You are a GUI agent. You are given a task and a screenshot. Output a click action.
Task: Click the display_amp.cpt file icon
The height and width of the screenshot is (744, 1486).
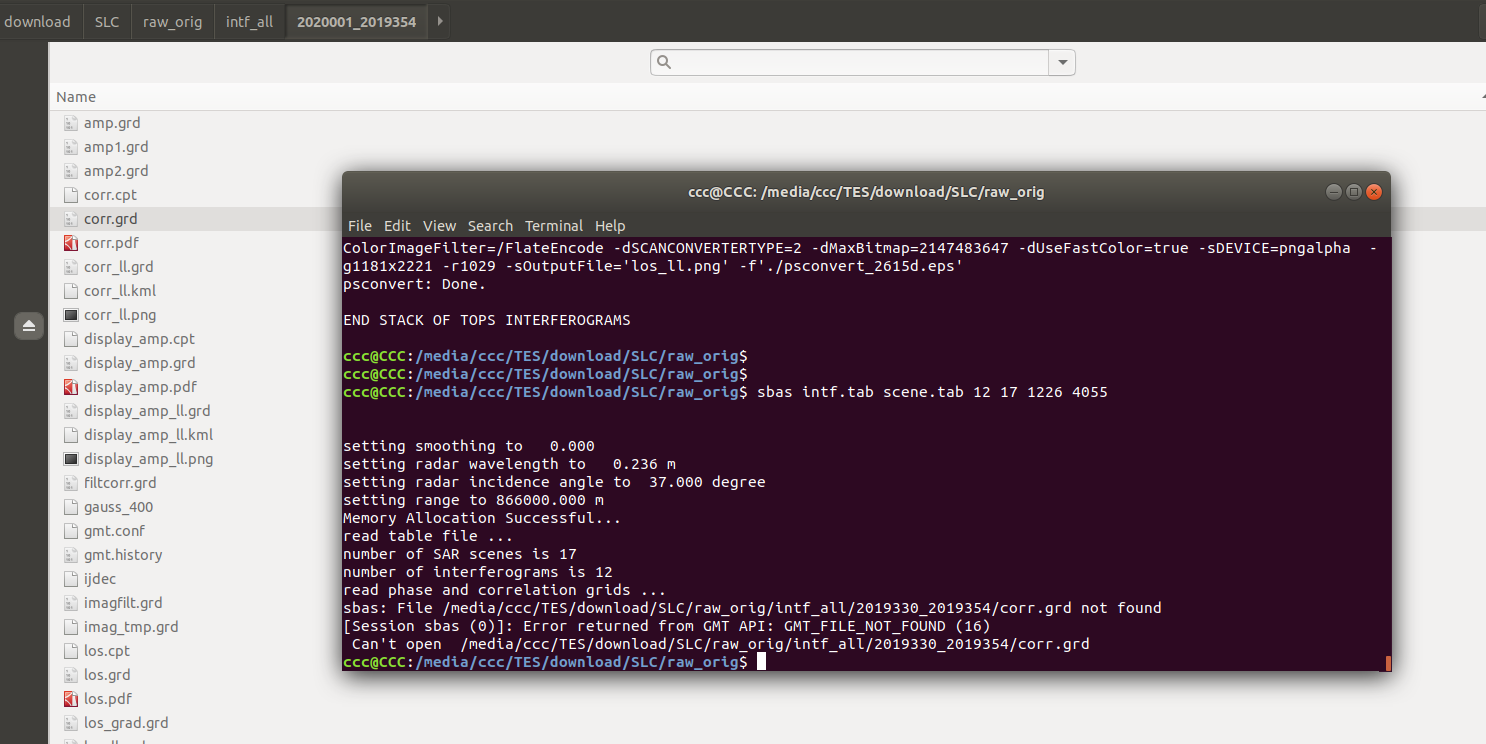(x=70, y=339)
